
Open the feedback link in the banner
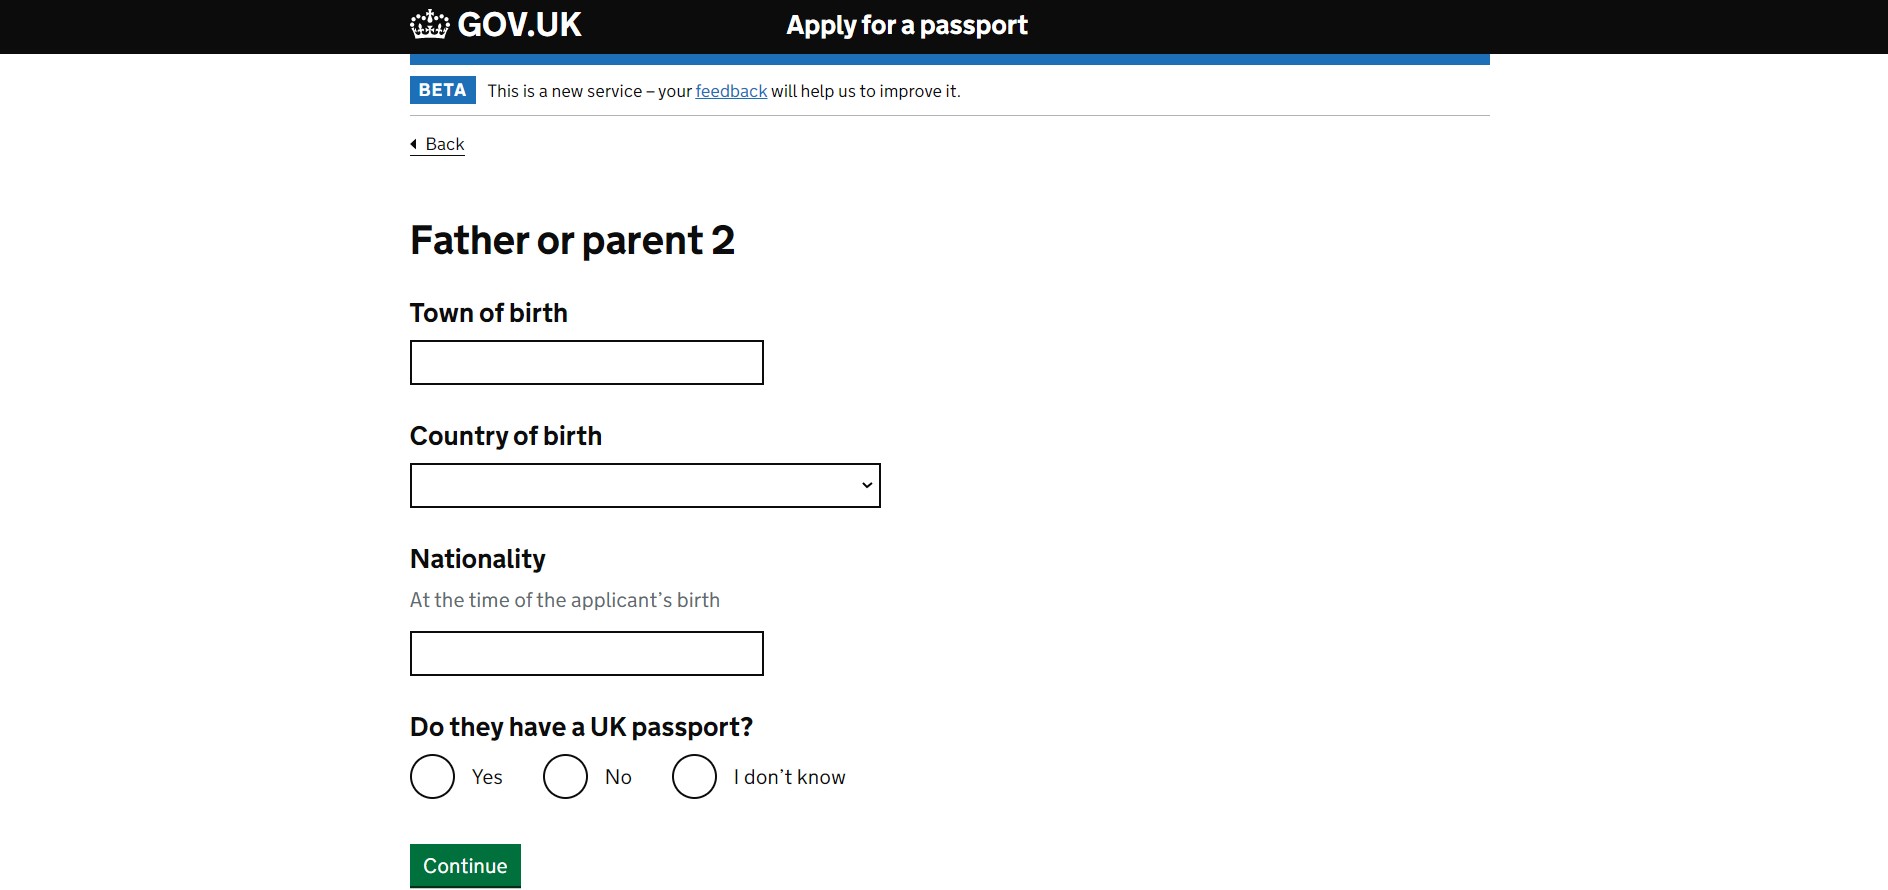pos(731,91)
